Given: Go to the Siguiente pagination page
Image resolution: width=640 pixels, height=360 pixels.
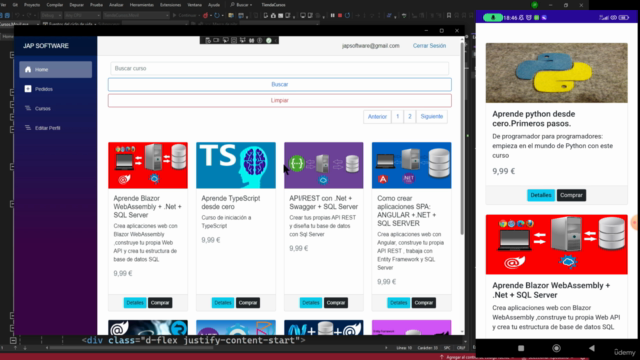Looking at the screenshot, I should (x=432, y=117).
